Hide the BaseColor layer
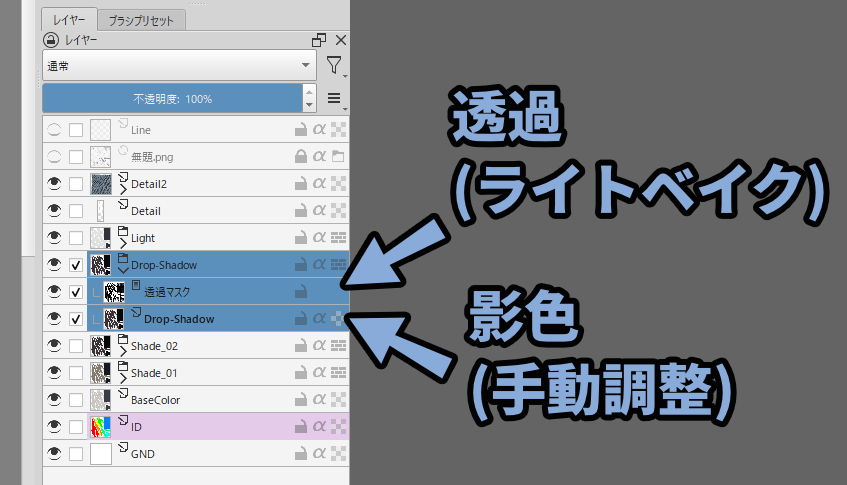Image resolution: width=847 pixels, height=485 pixels. point(54,400)
